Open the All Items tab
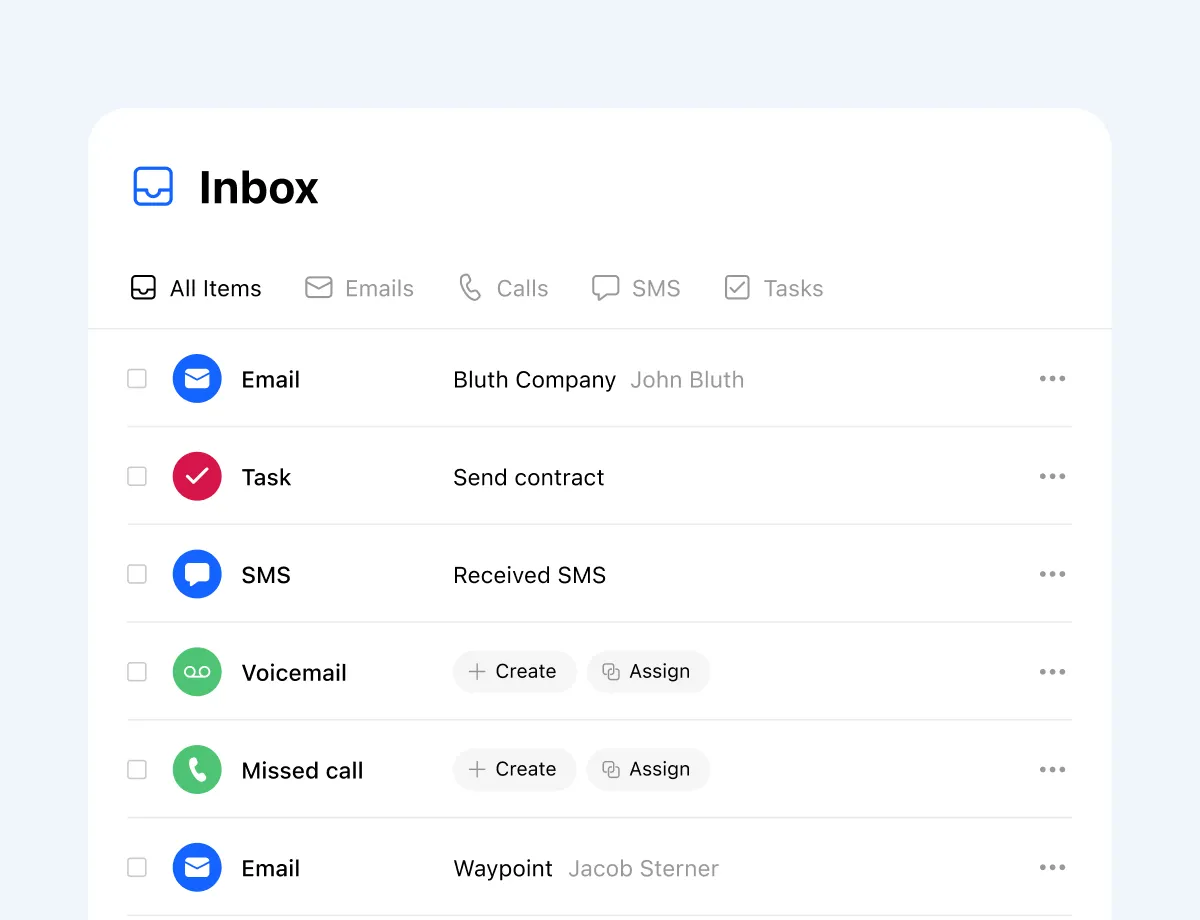The image size is (1200, 920). (x=196, y=288)
